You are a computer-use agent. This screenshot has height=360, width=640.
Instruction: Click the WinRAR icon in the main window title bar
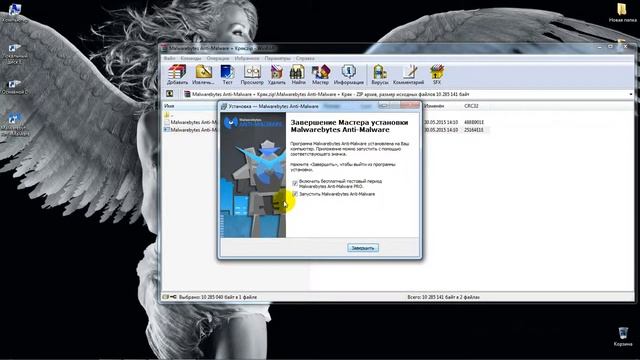pos(164,48)
